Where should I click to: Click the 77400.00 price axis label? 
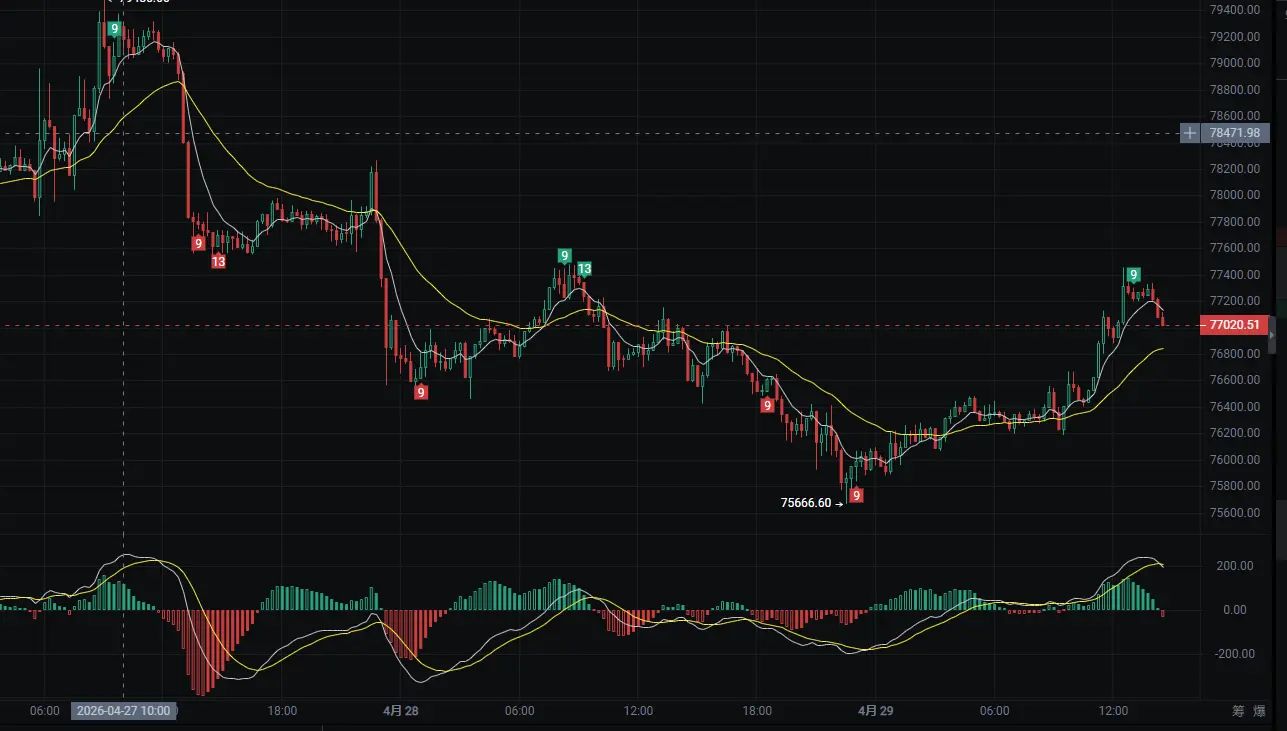pyautogui.click(x=1233, y=275)
